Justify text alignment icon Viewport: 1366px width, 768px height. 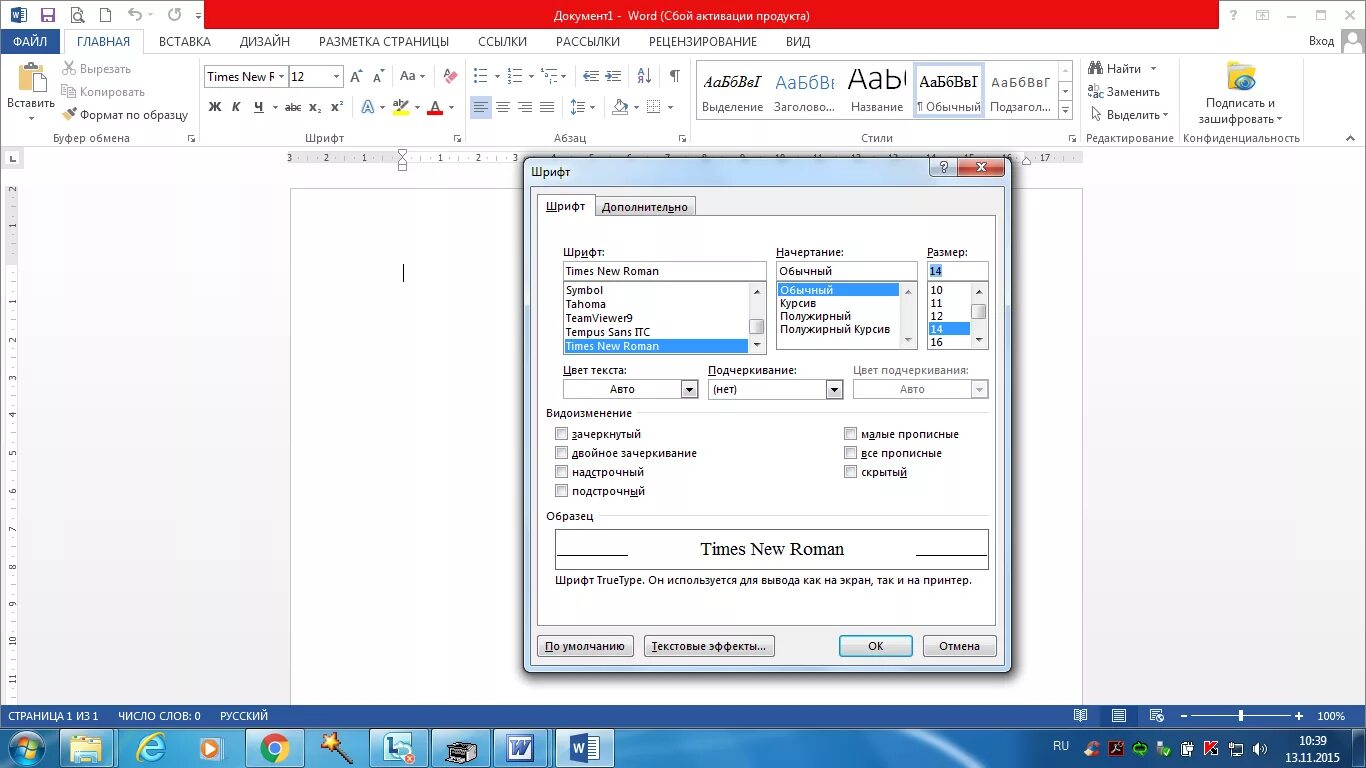point(547,107)
